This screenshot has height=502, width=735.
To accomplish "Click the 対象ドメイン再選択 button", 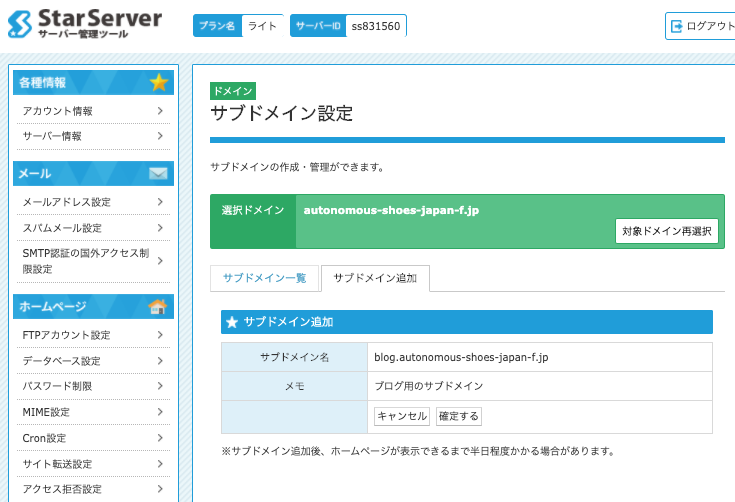I will click(x=666, y=231).
